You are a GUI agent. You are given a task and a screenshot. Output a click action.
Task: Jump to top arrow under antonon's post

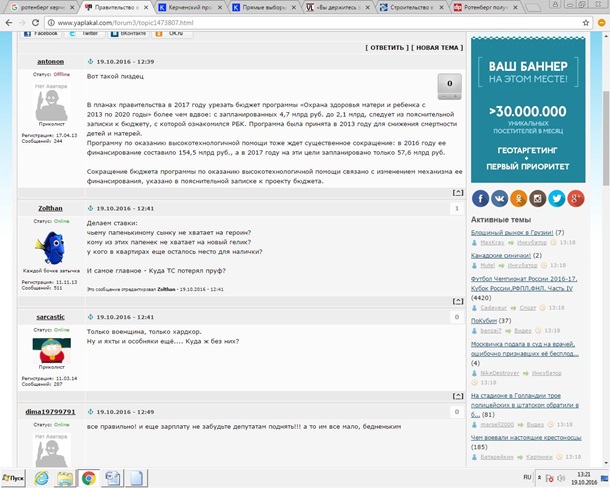(457, 192)
